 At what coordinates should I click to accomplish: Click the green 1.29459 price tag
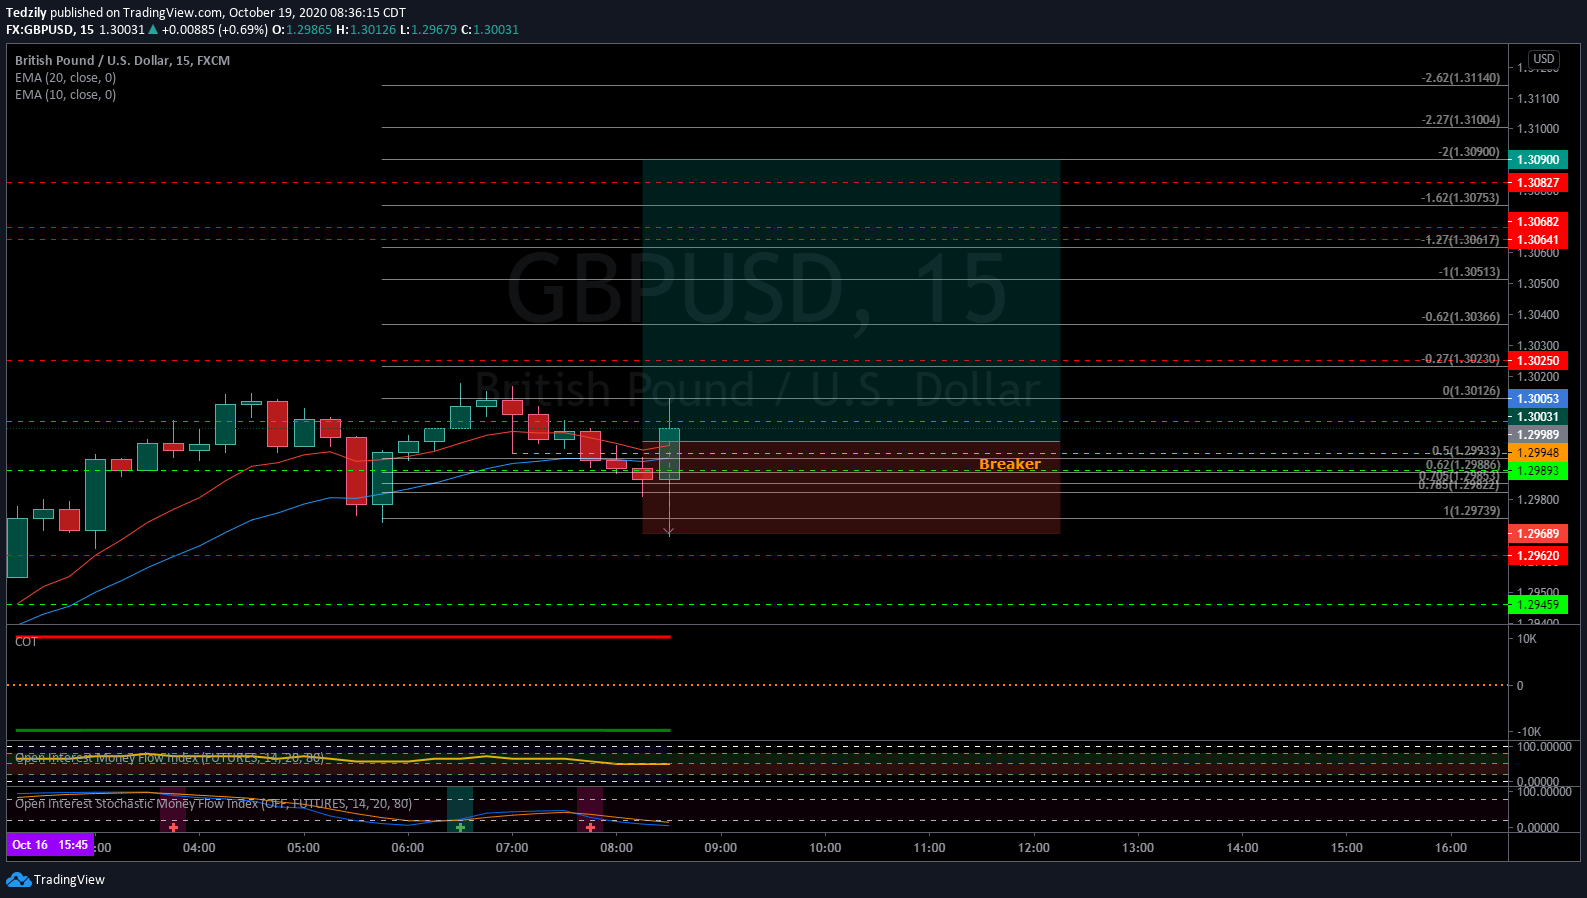point(1538,605)
